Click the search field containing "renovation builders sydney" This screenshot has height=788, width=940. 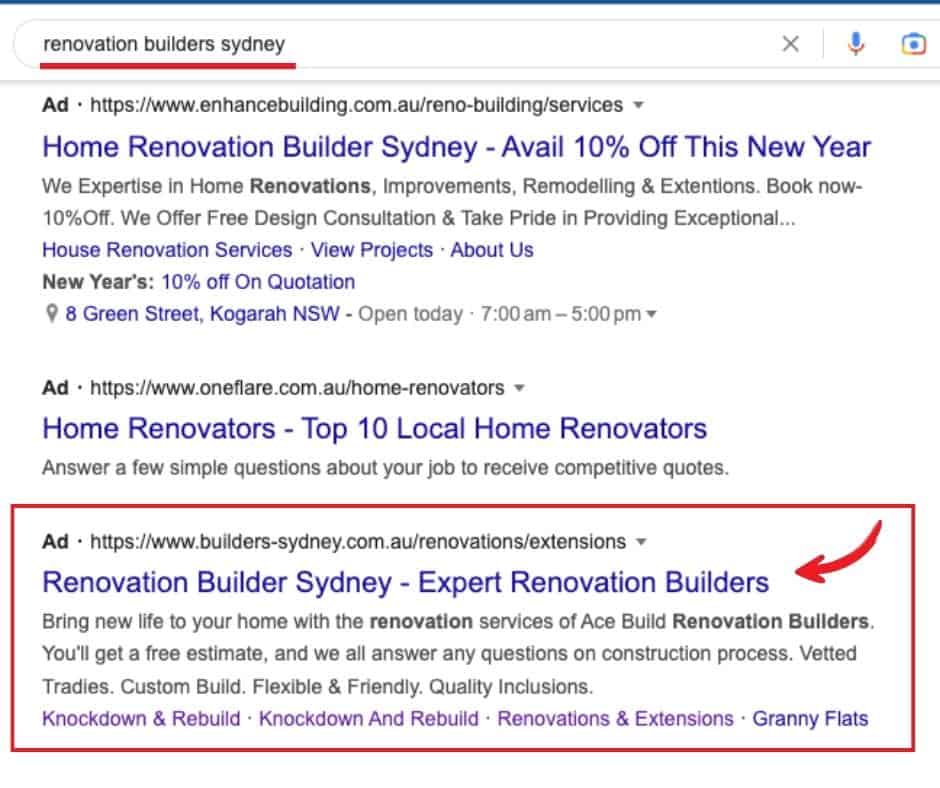point(400,44)
